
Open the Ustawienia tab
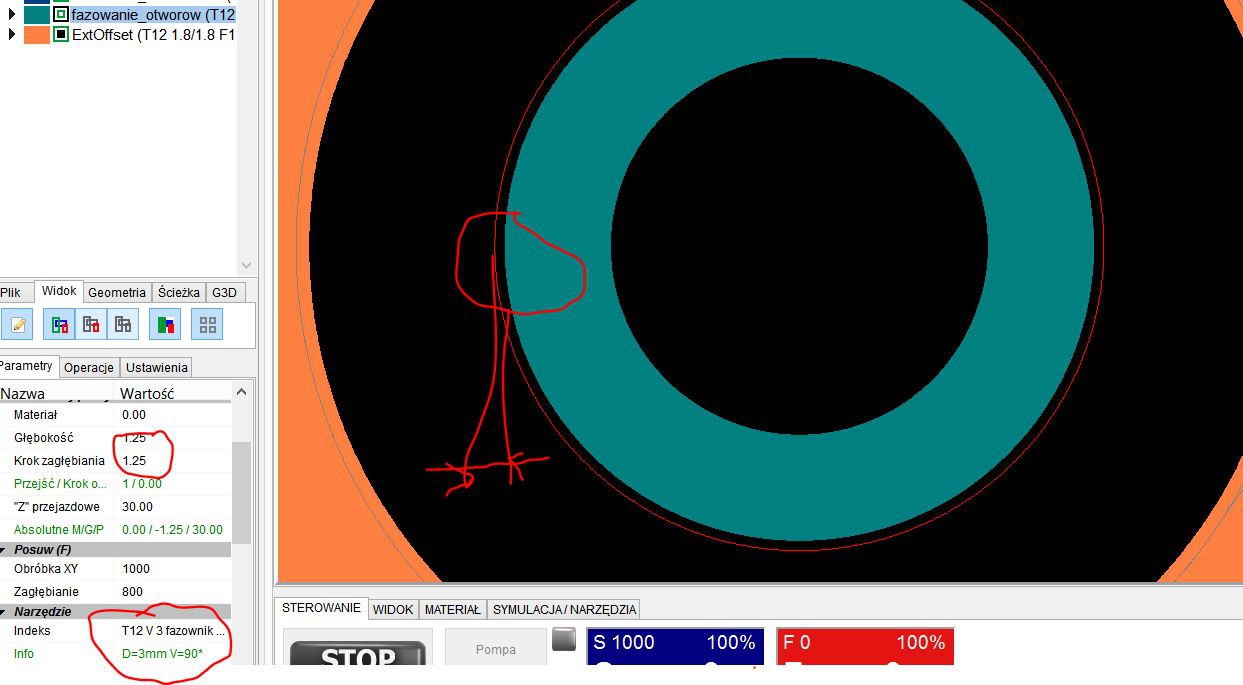click(157, 367)
